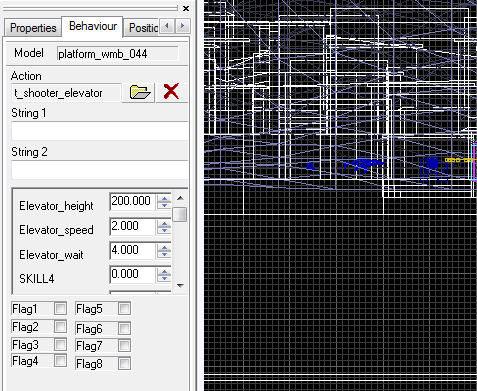Click the SKILL4 label
Screen dimensions: 477x391
[36, 279]
